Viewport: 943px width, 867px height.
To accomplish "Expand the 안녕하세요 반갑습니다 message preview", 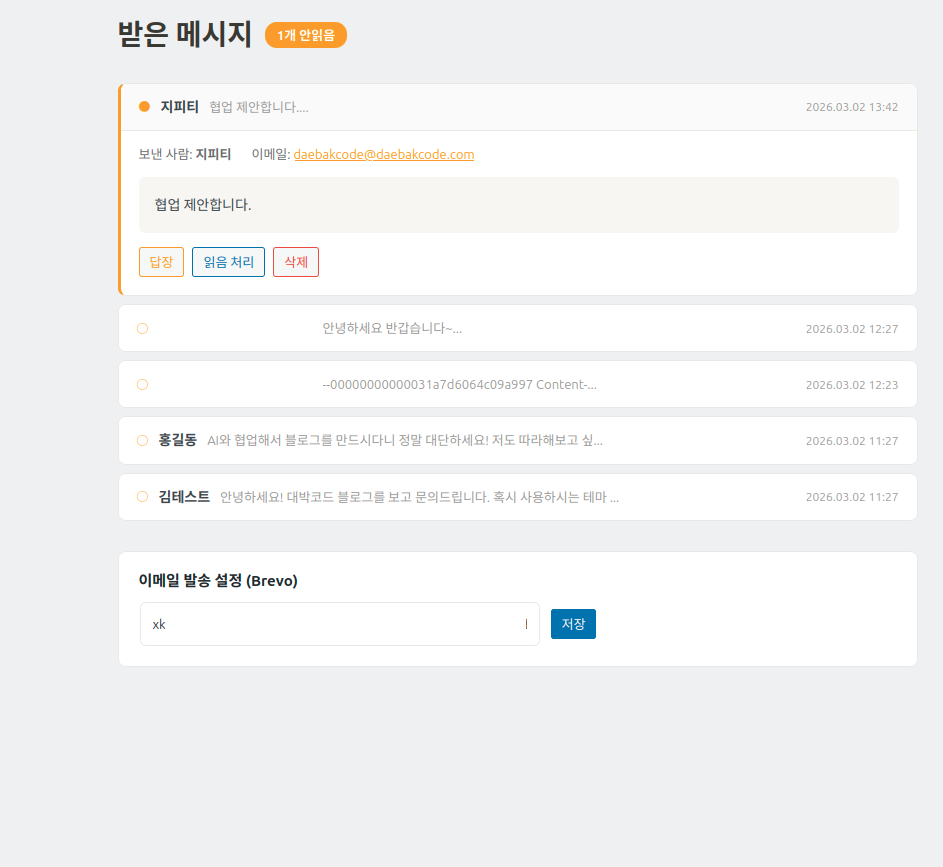I will 392,328.
